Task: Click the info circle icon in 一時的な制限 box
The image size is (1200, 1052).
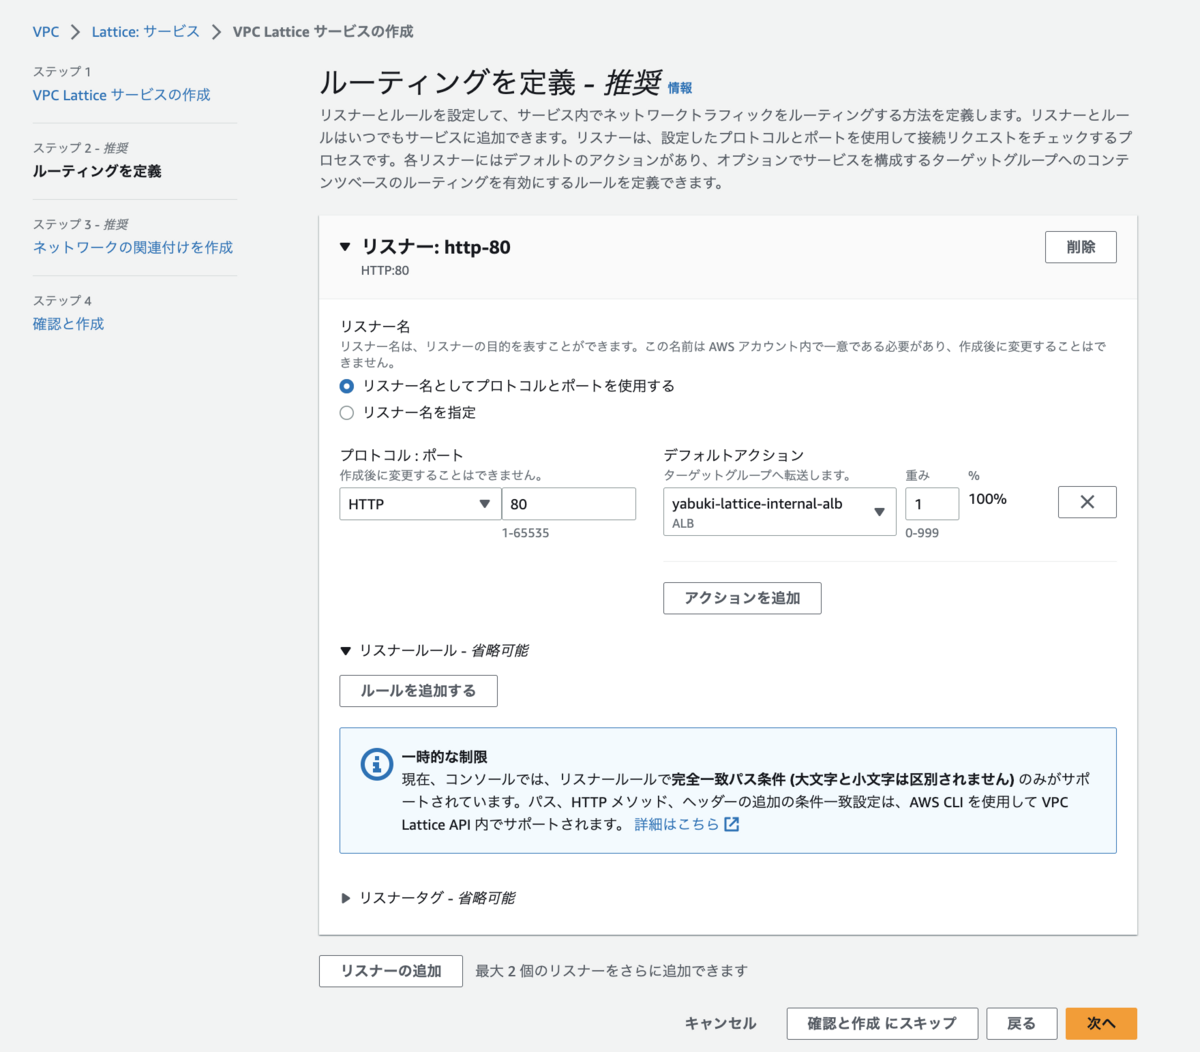Action: (x=377, y=765)
